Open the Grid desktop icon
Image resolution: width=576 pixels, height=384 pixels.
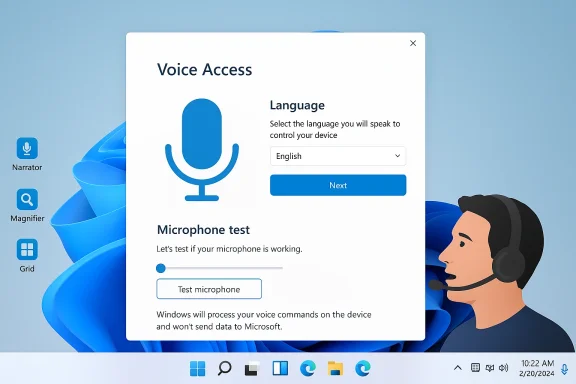(x=27, y=250)
